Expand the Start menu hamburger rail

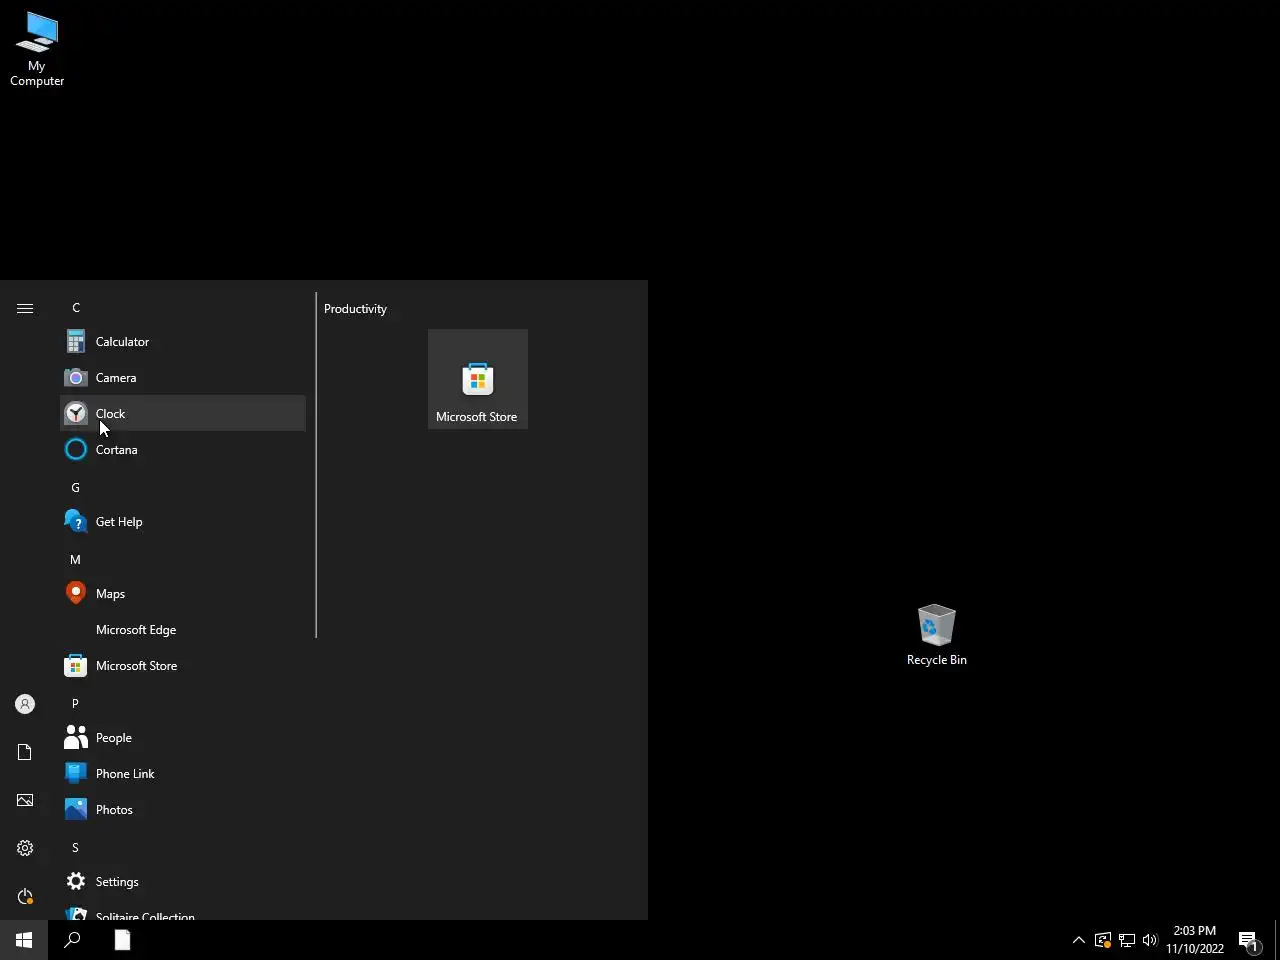pyautogui.click(x=25, y=308)
